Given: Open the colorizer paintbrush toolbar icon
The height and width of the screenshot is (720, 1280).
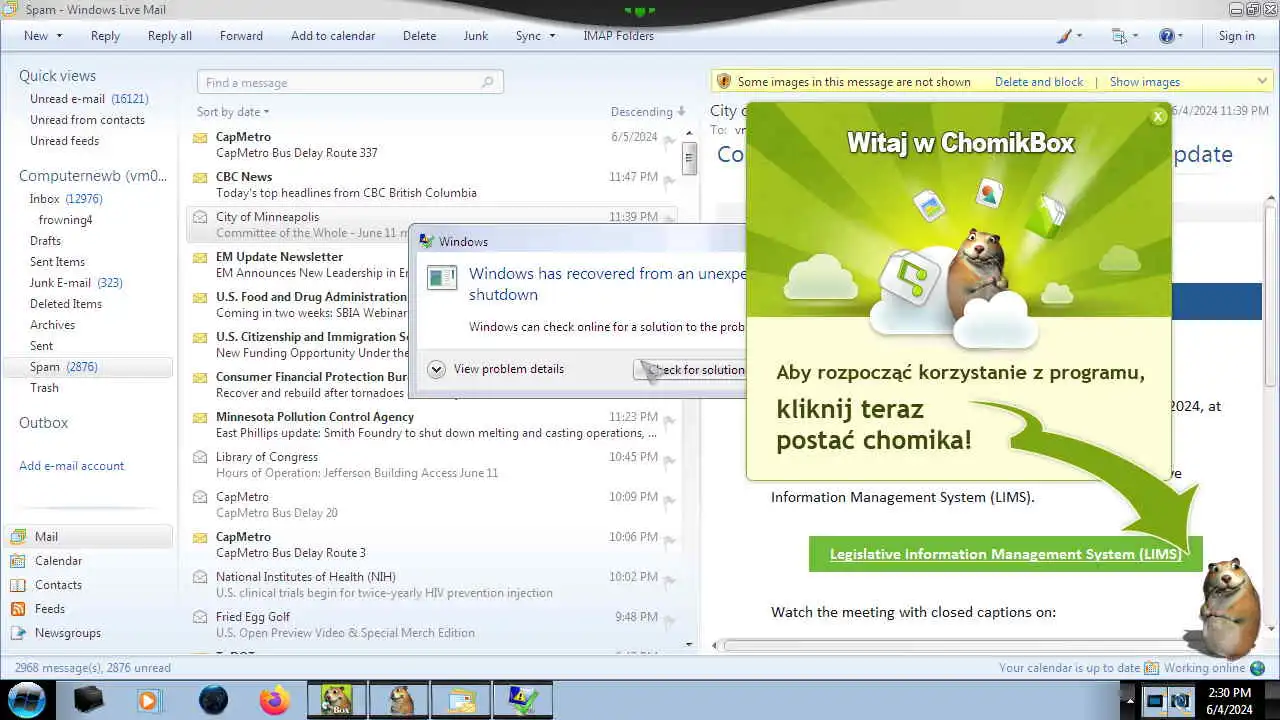Looking at the screenshot, I should [x=1065, y=36].
